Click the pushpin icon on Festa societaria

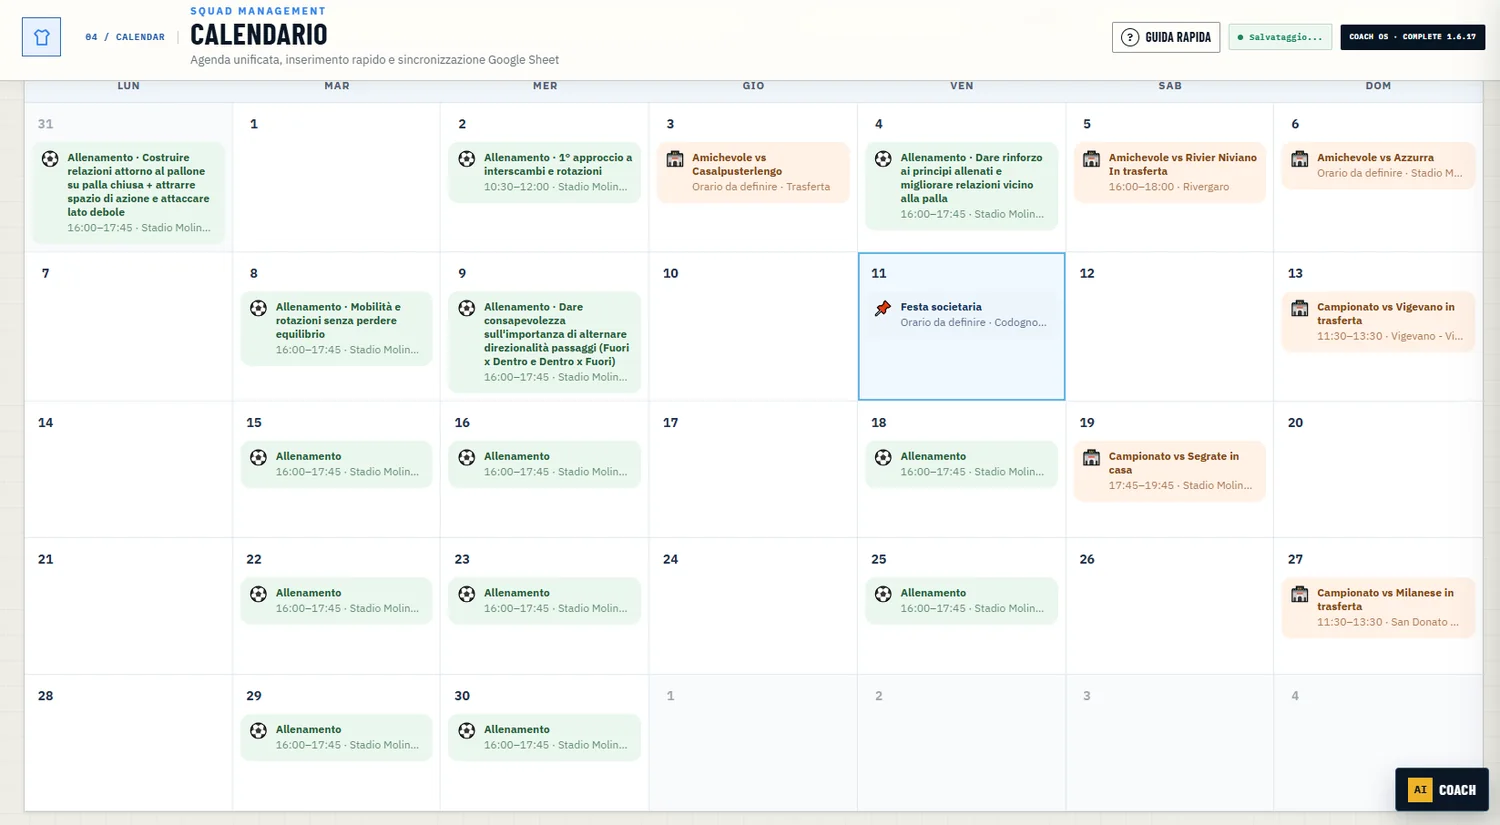(883, 308)
